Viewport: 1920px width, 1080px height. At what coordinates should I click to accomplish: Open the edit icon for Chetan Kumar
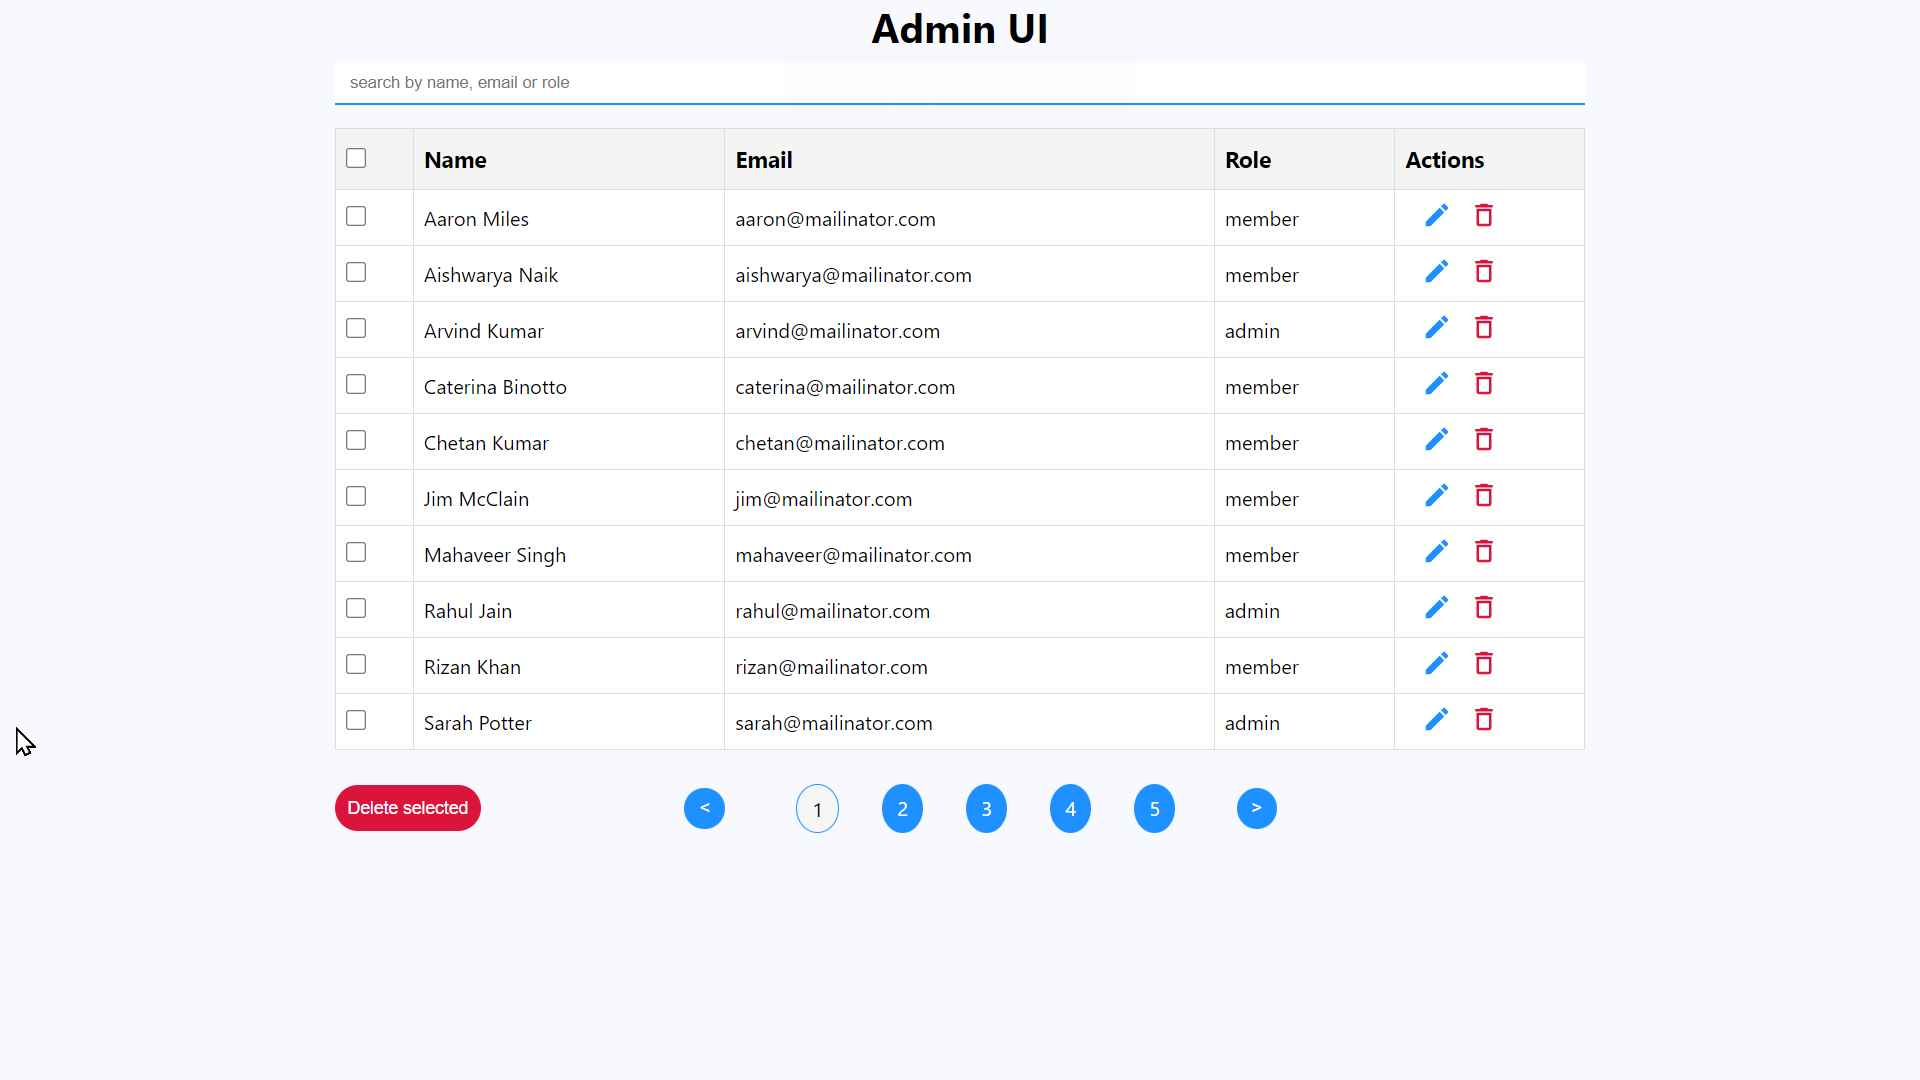[1436, 439]
